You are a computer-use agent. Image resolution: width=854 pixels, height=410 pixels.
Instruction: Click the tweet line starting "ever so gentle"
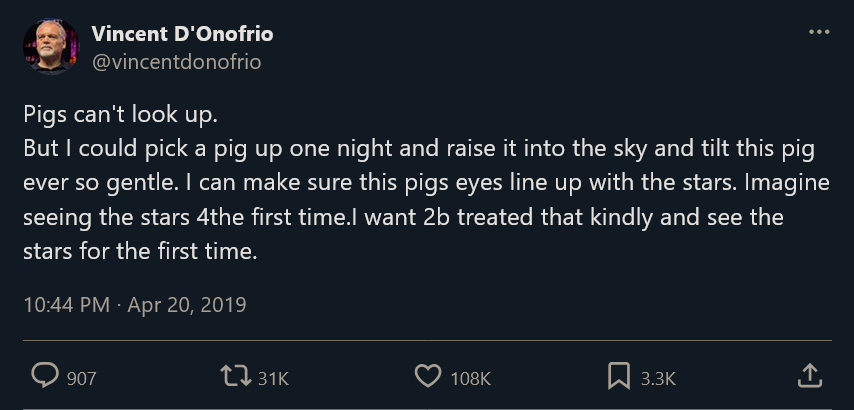[x=419, y=183]
